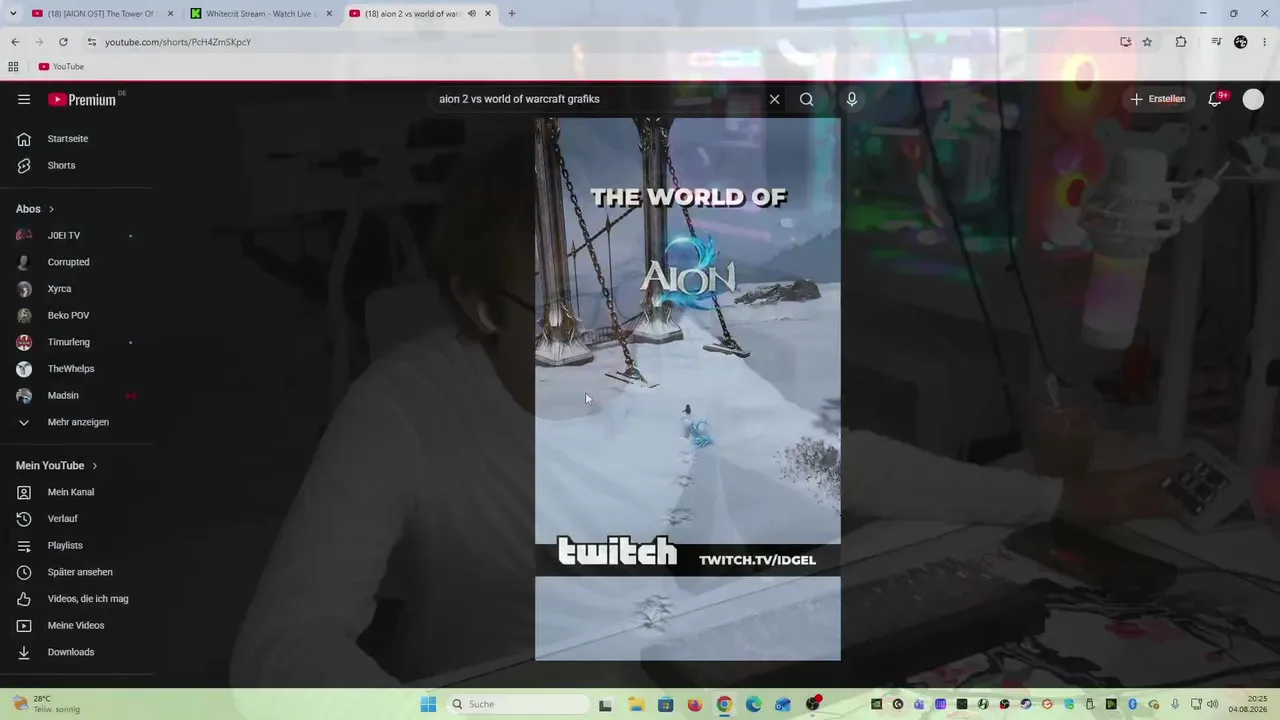Open YouTube notifications bell
Screen dimensions: 1280x720
(1215, 99)
